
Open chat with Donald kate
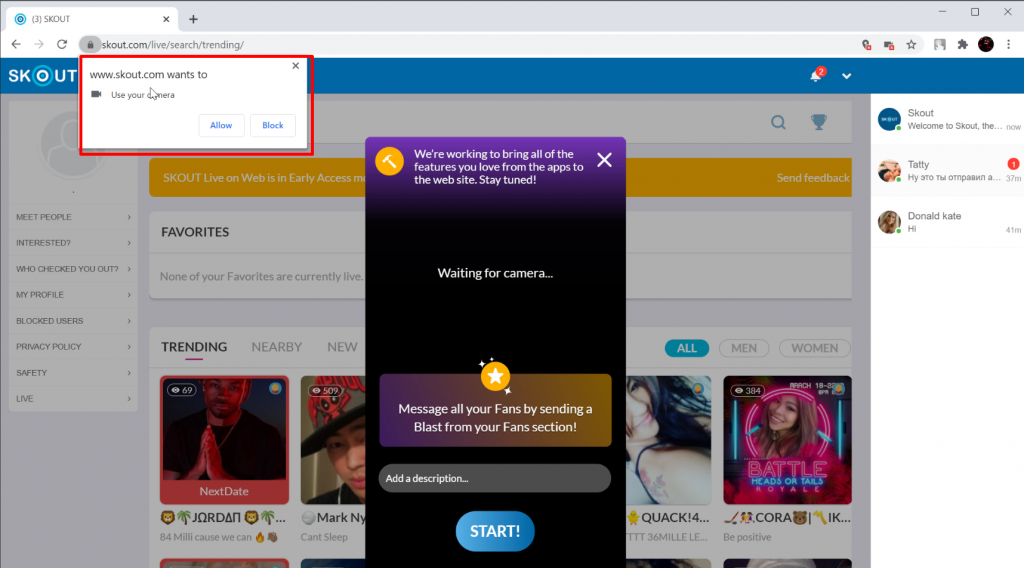click(x=947, y=223)
